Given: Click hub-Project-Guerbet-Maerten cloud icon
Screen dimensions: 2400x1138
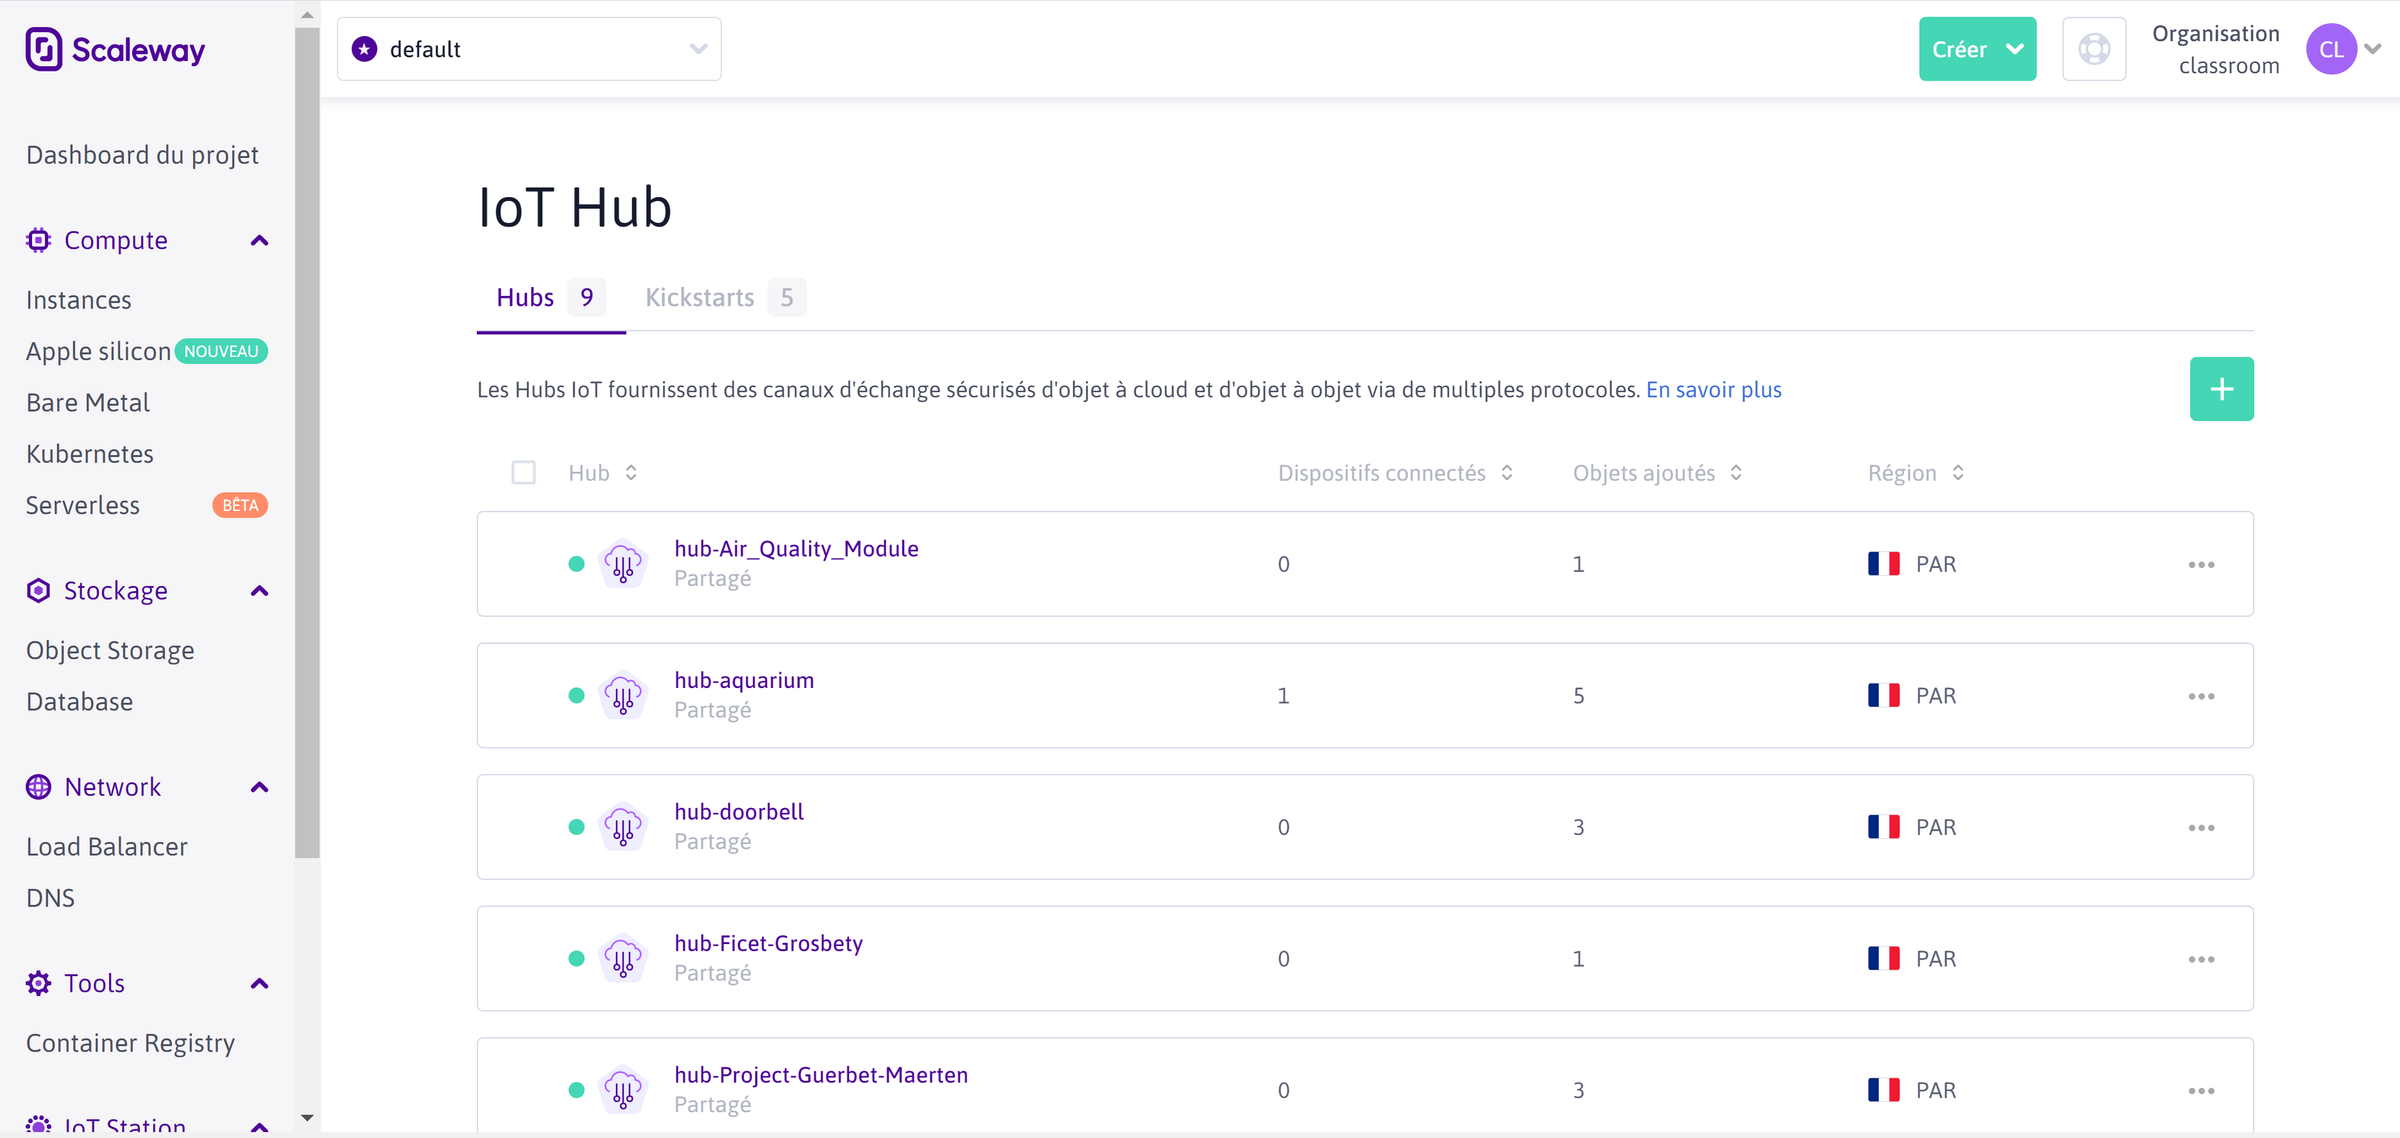Looking at the screenshot, I should click(623, 1090).
